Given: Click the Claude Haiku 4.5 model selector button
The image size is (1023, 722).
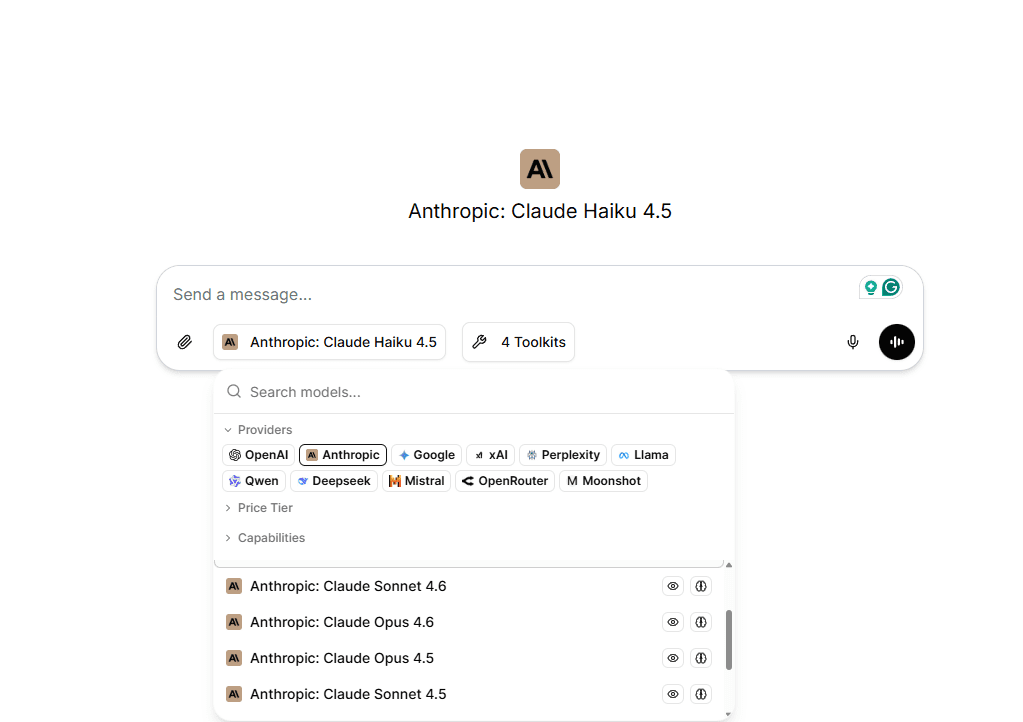Looking at the screenshot, I should click(330, 342).
